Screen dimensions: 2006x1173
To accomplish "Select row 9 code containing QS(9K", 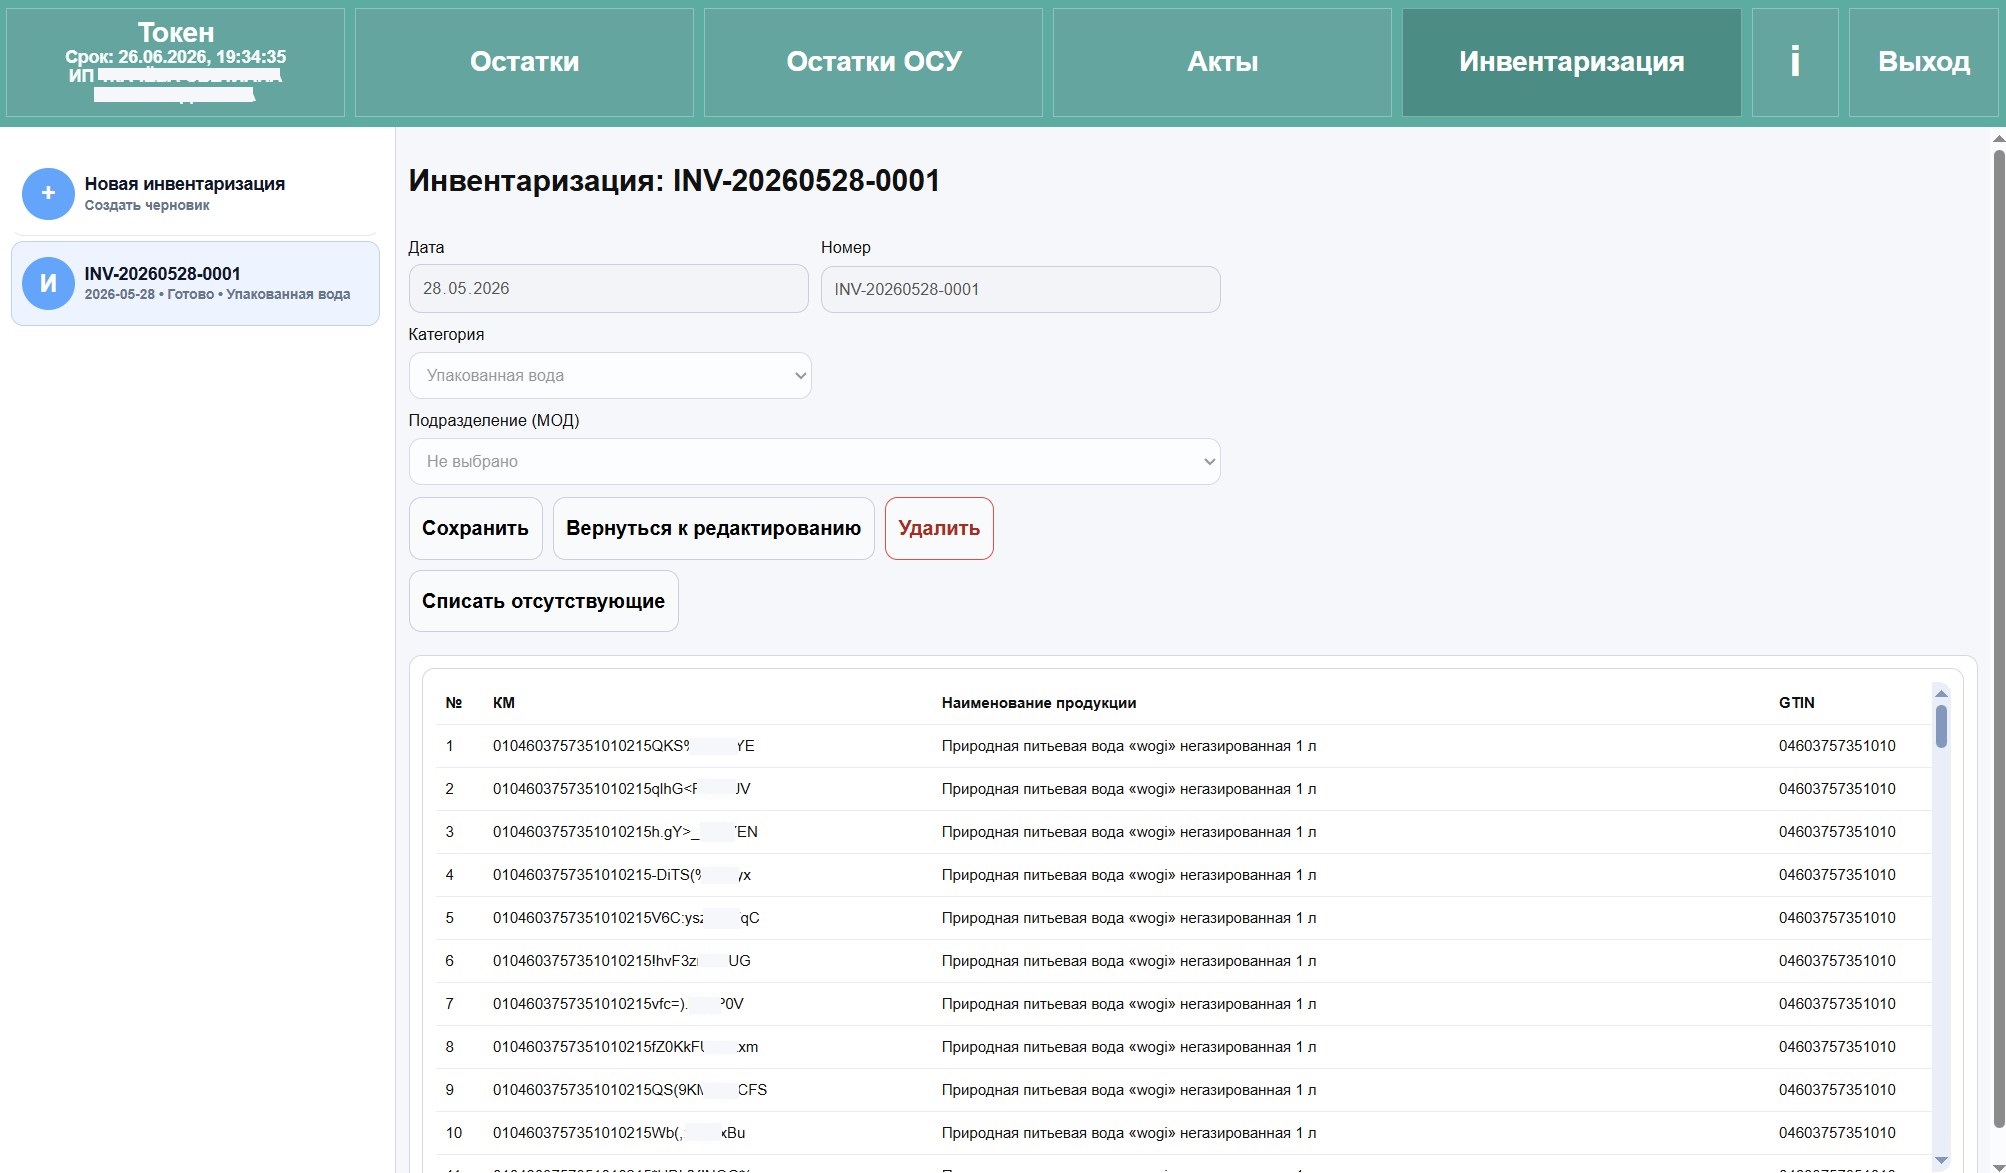I will click(x=630, y=1090).
